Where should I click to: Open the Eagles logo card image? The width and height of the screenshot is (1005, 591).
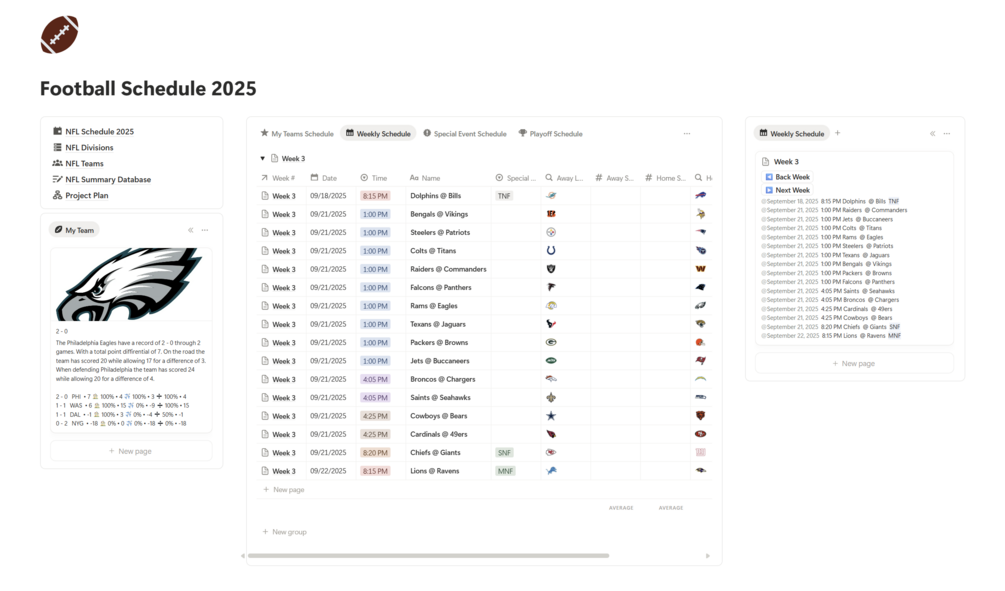[131, 284]
